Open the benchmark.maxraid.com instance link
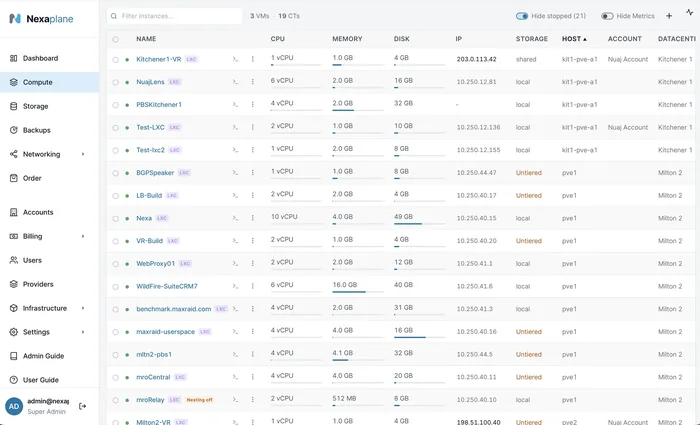 (174, 309)
